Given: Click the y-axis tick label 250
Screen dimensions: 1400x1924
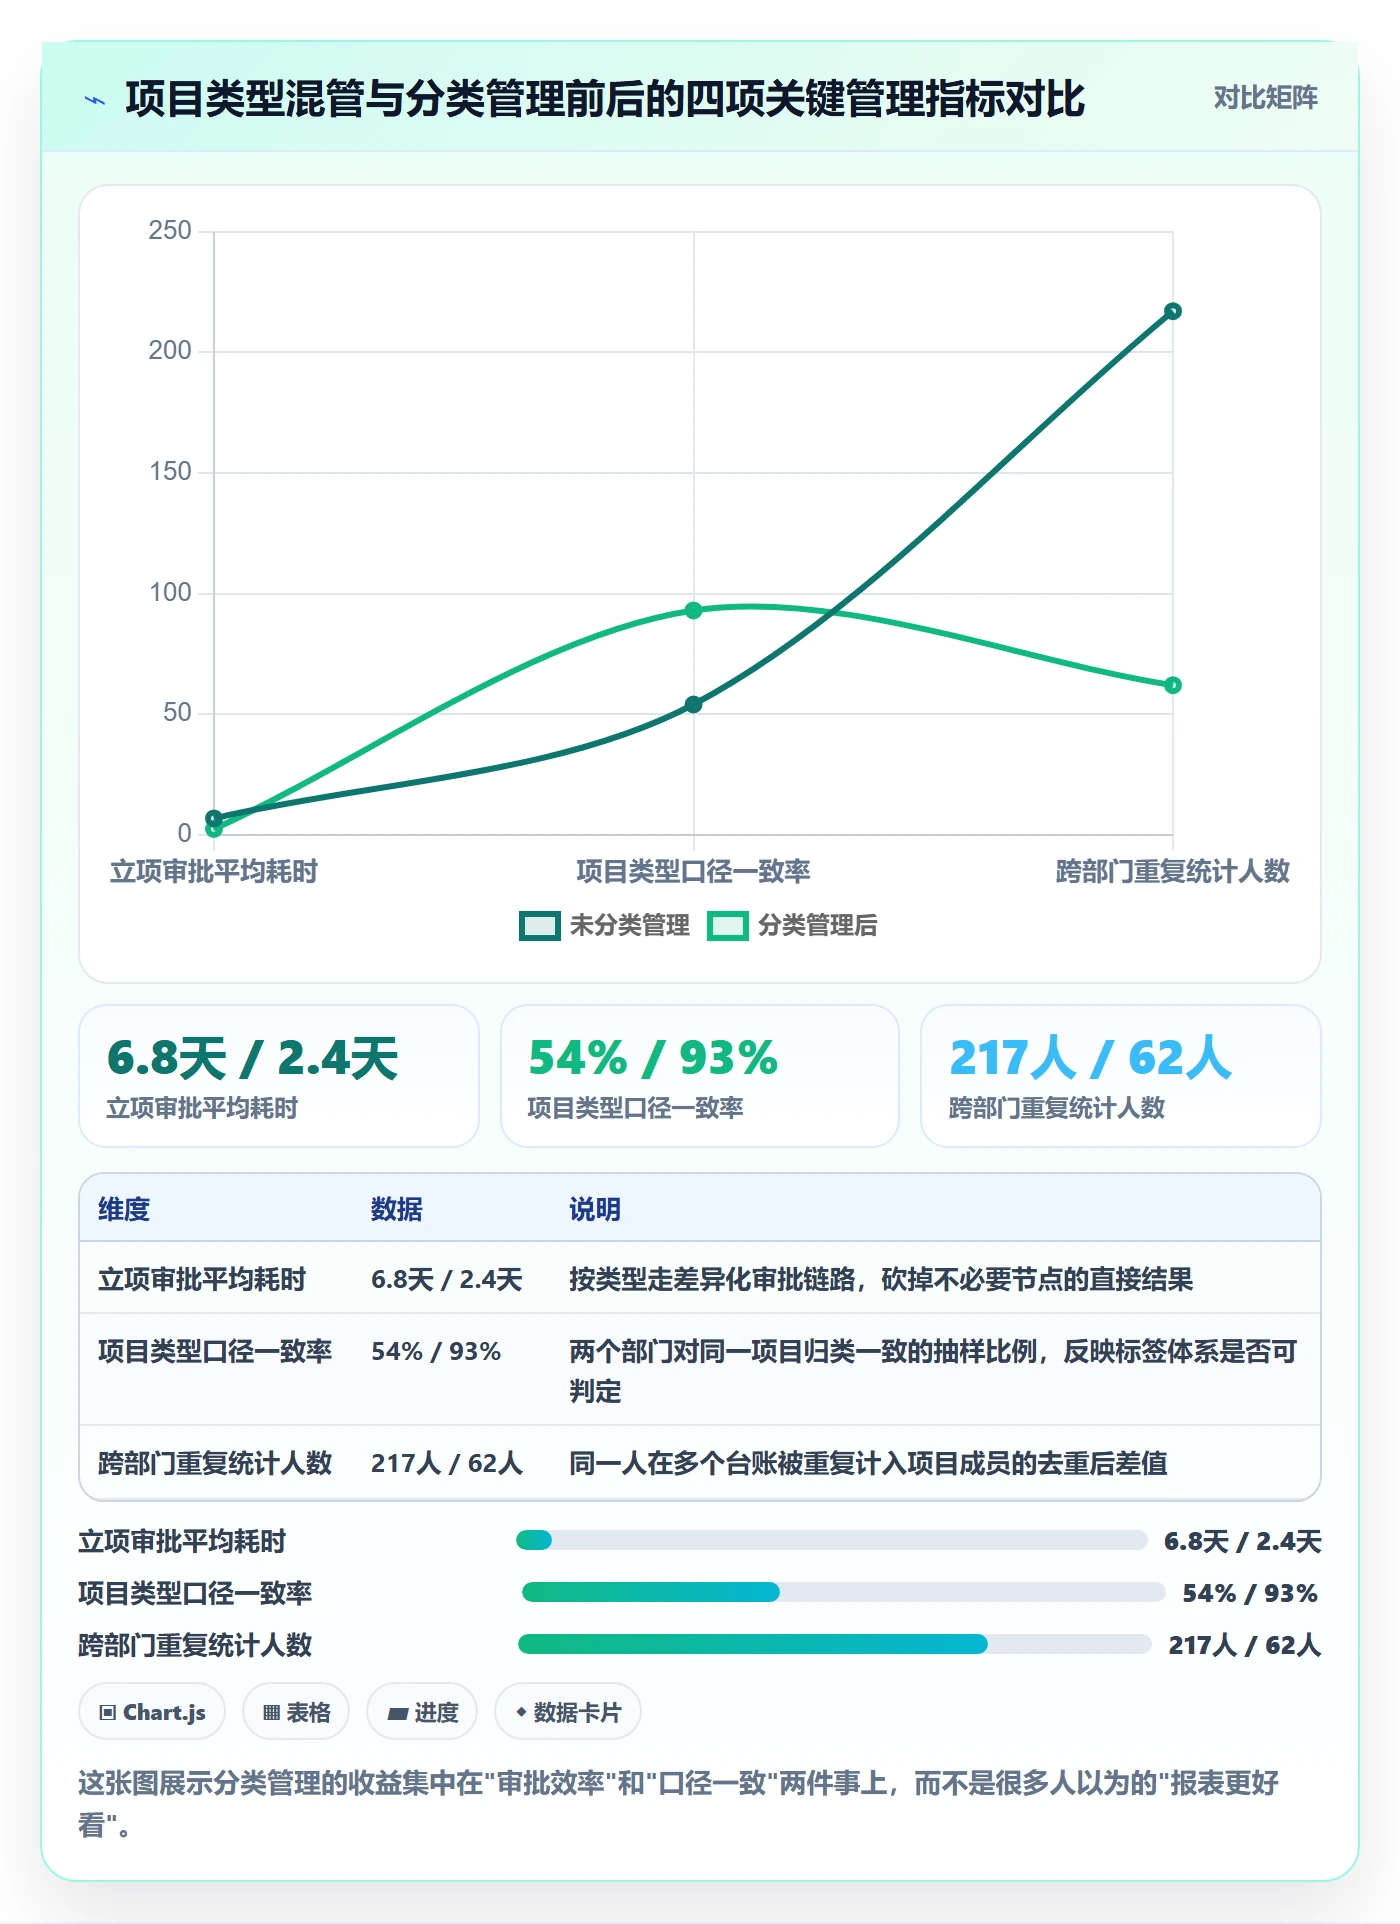Looking at the screenshot, I should (x=170, y=230).
